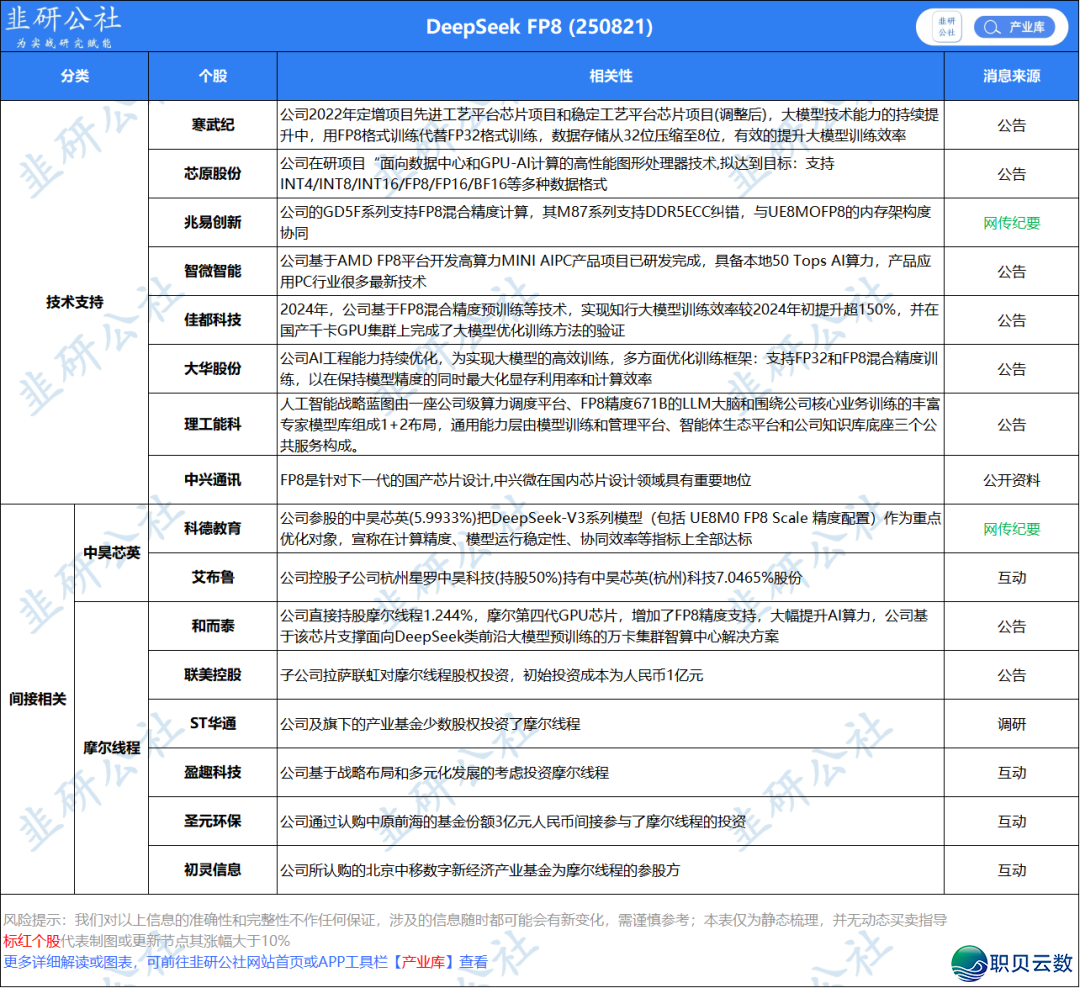Click the 中昊芯英 subcategory cell
This screenshot has width=1080, height=988.
click(x=112, y=553)
